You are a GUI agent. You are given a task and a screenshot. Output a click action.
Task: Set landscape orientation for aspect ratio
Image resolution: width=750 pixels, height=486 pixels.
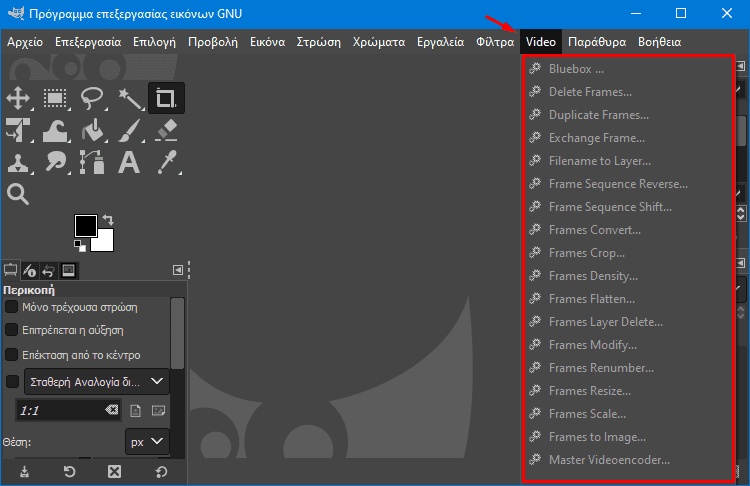(x=158, y=410)
